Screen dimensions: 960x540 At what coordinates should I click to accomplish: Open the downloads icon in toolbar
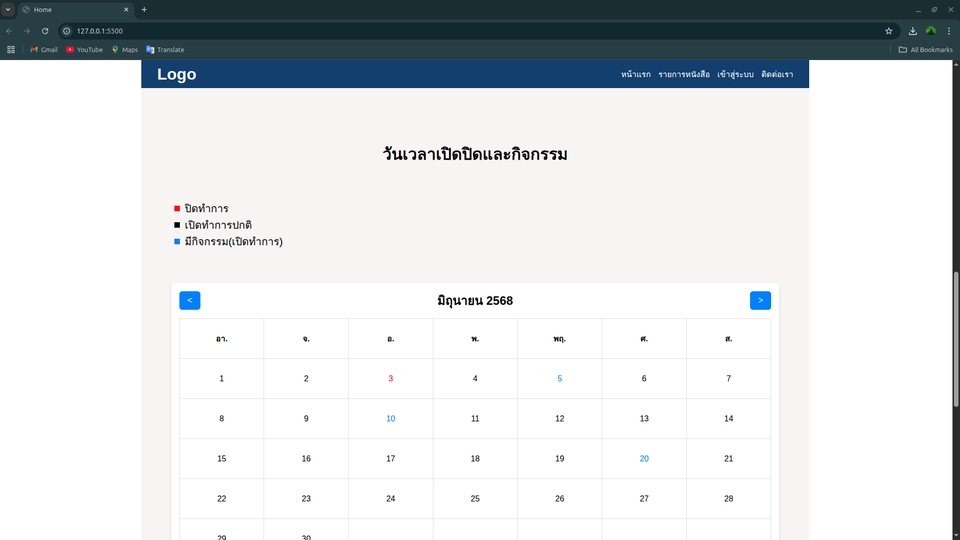pyautogui.click(x=912, y=31)
